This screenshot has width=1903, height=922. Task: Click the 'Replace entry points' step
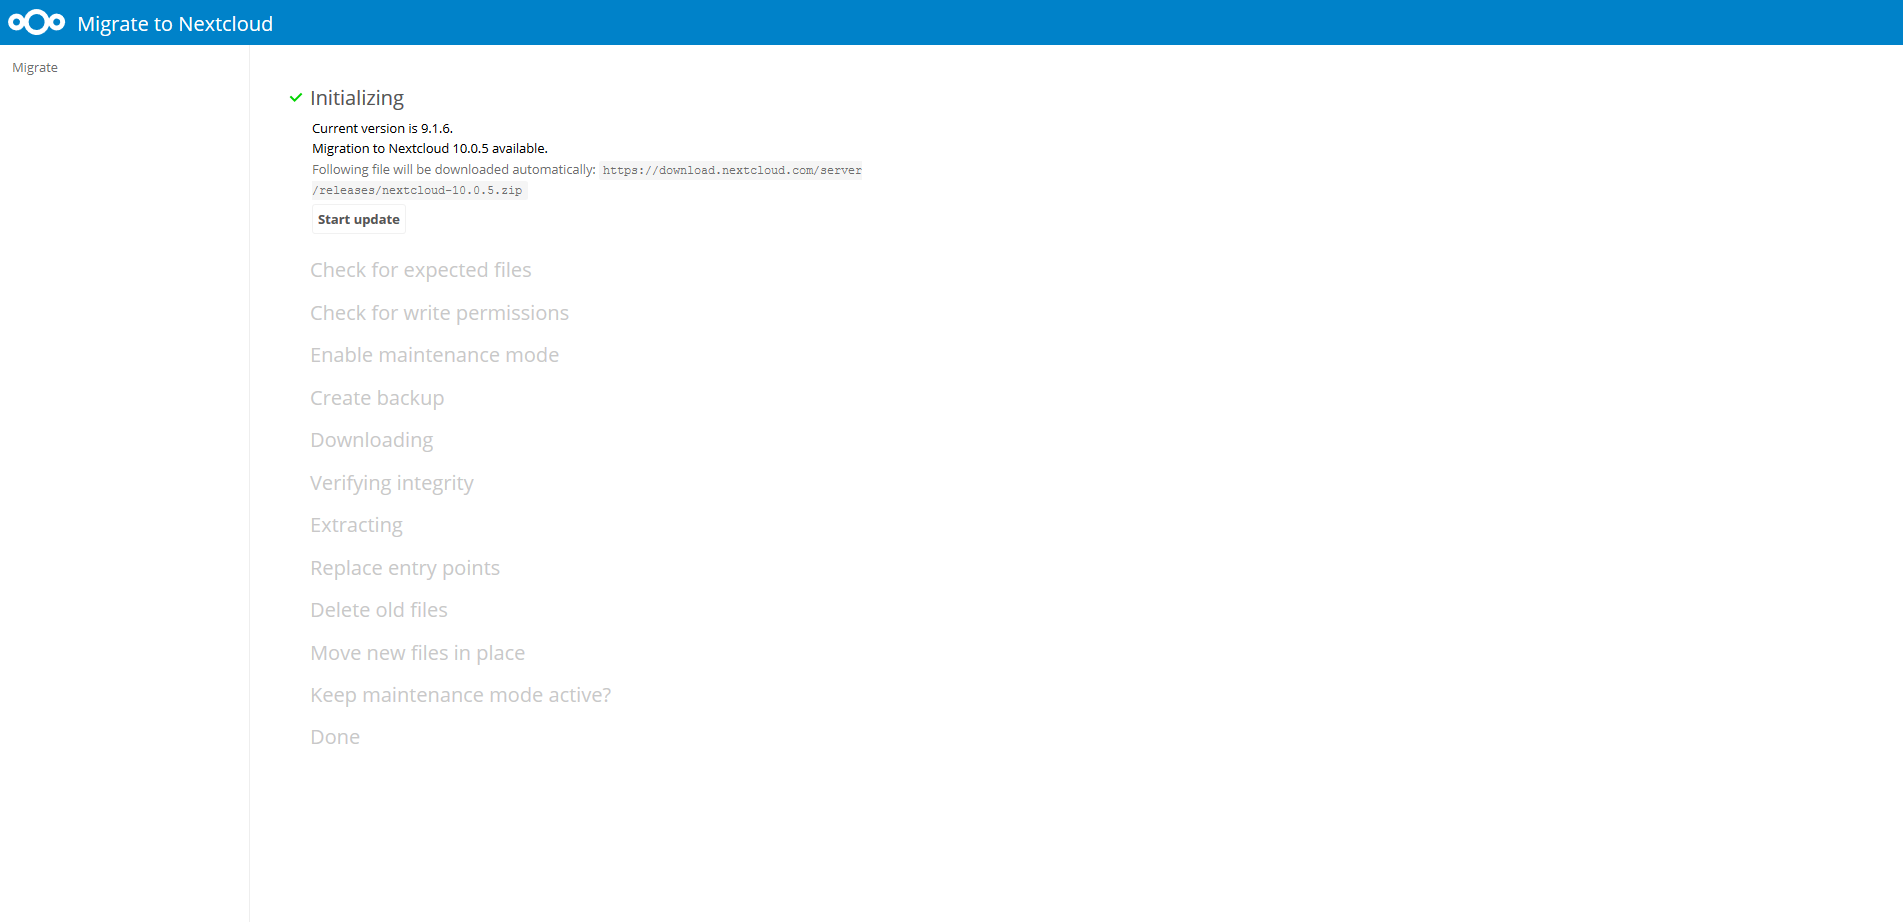pos(405,568)
